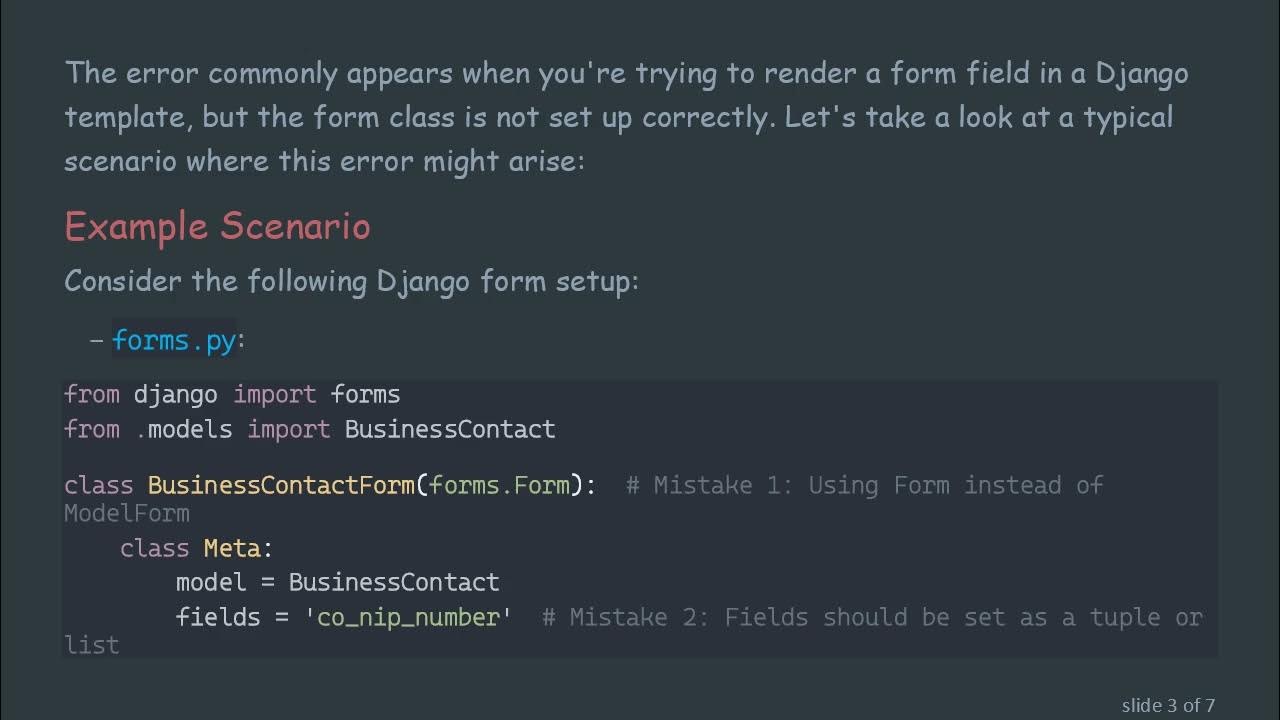1280x720 pixels.
Task: Click the "Mistake 1" code comment
Action: (864, 485)
